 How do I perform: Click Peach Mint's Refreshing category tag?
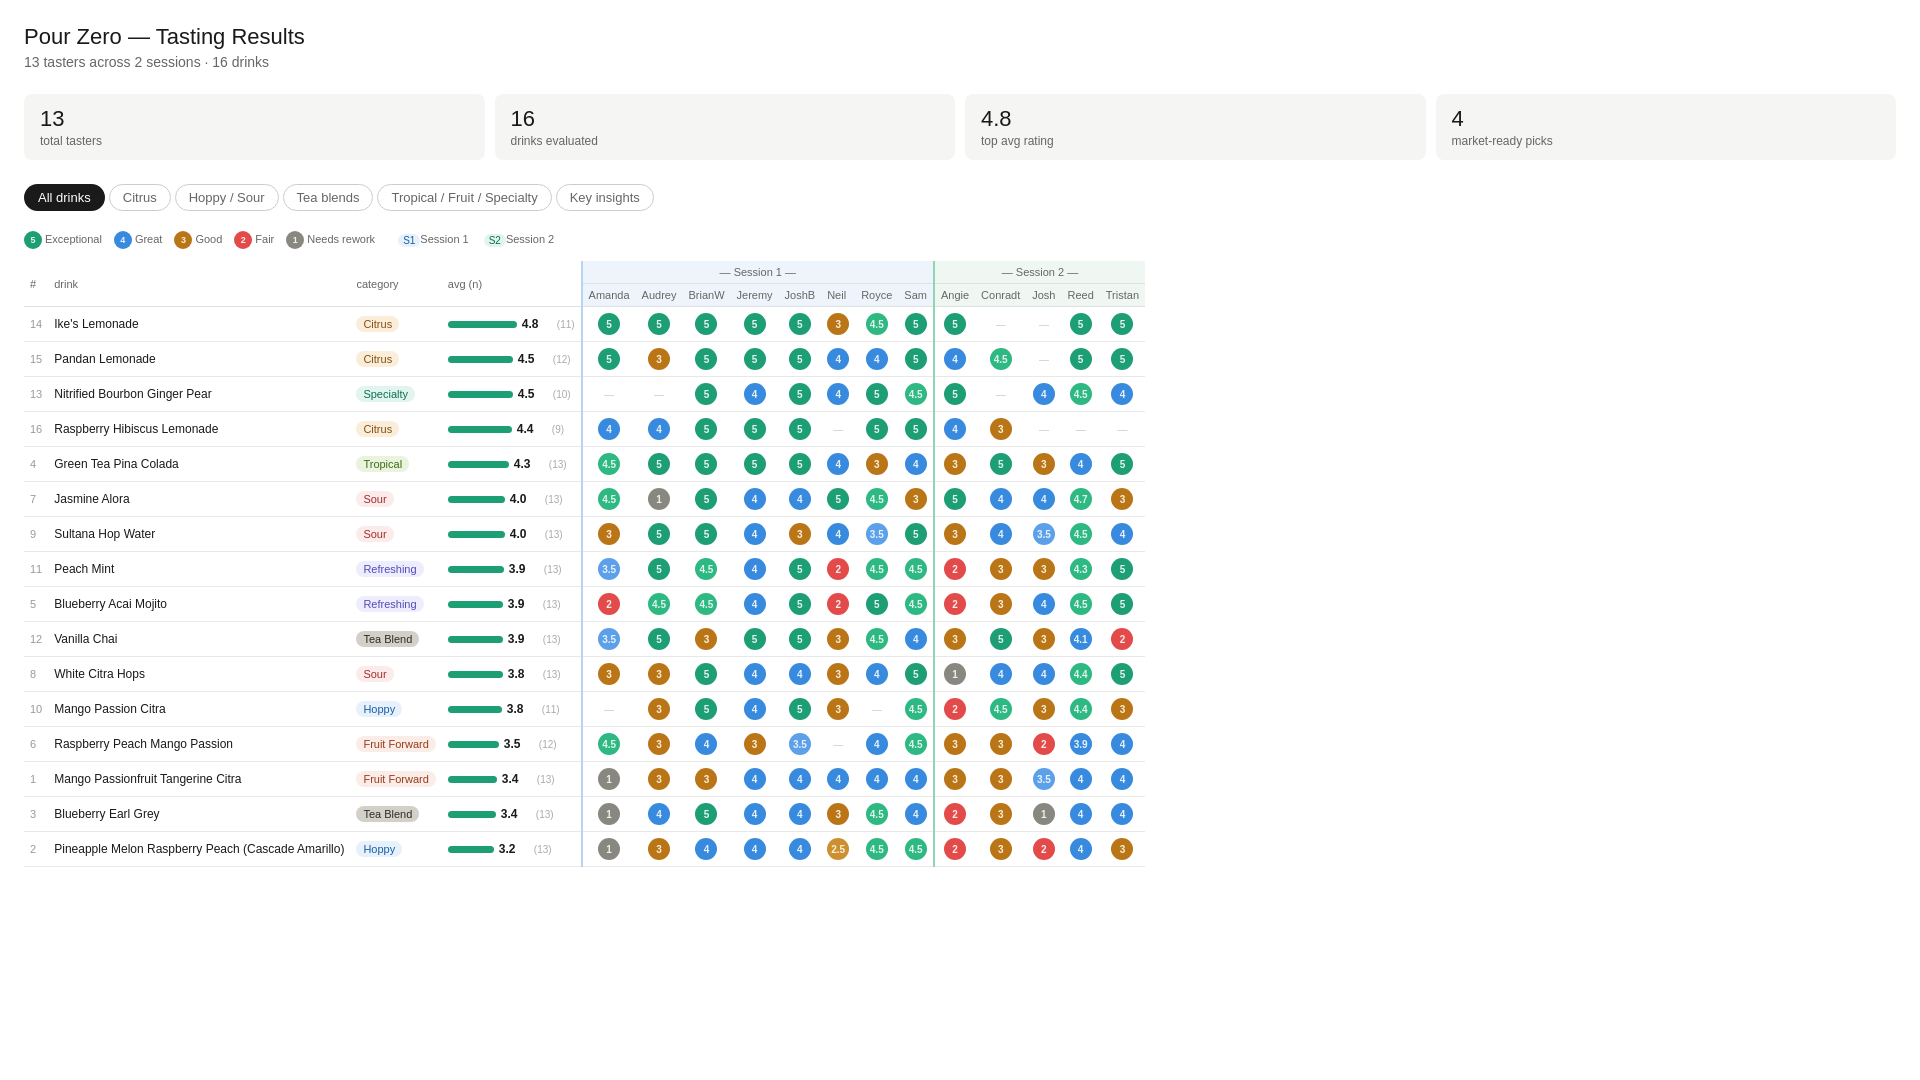tap(390, 569)
